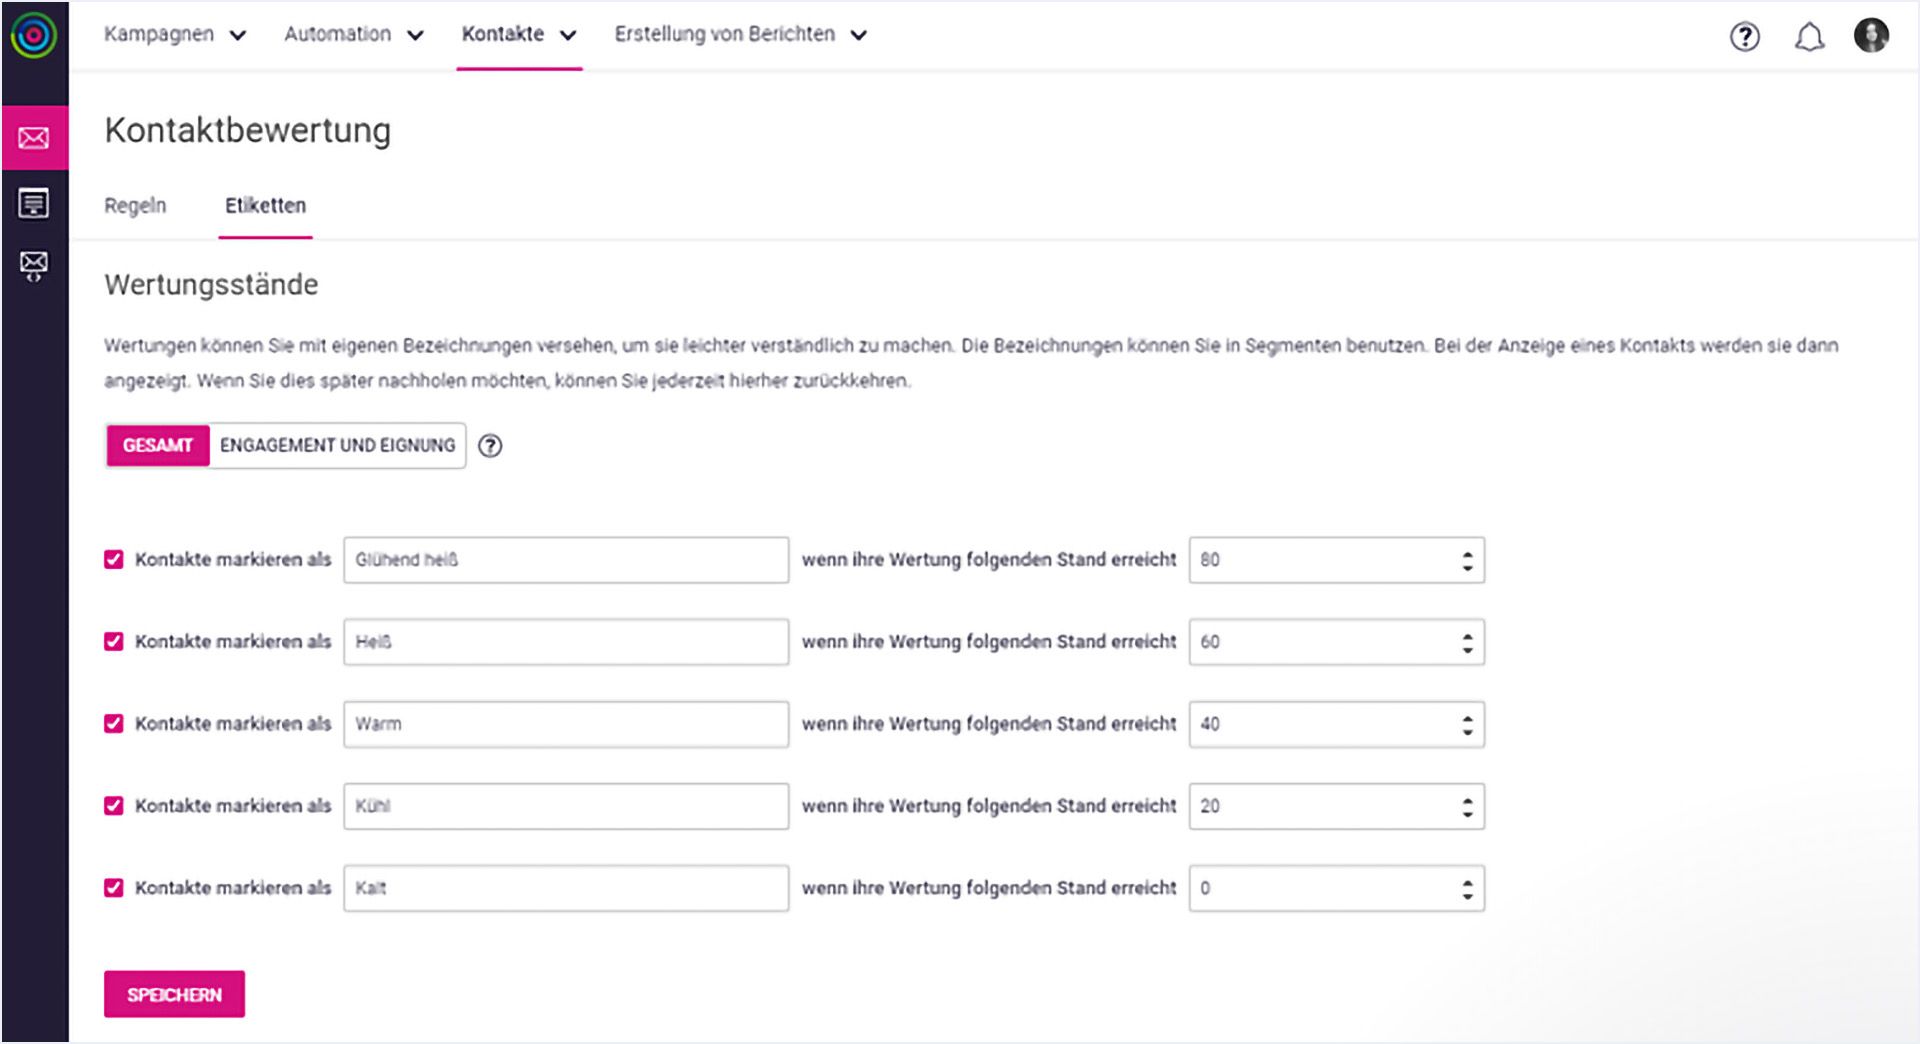Uncheck the Glühend heiß marking checkbox
Viewport: 1920px width, 1044px height.
click(x=112, y=558)
